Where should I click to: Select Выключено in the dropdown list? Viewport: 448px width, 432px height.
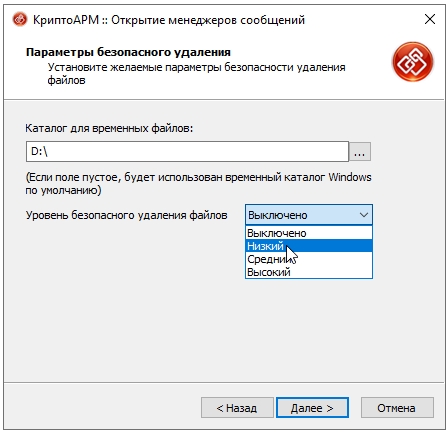(309, 233)
